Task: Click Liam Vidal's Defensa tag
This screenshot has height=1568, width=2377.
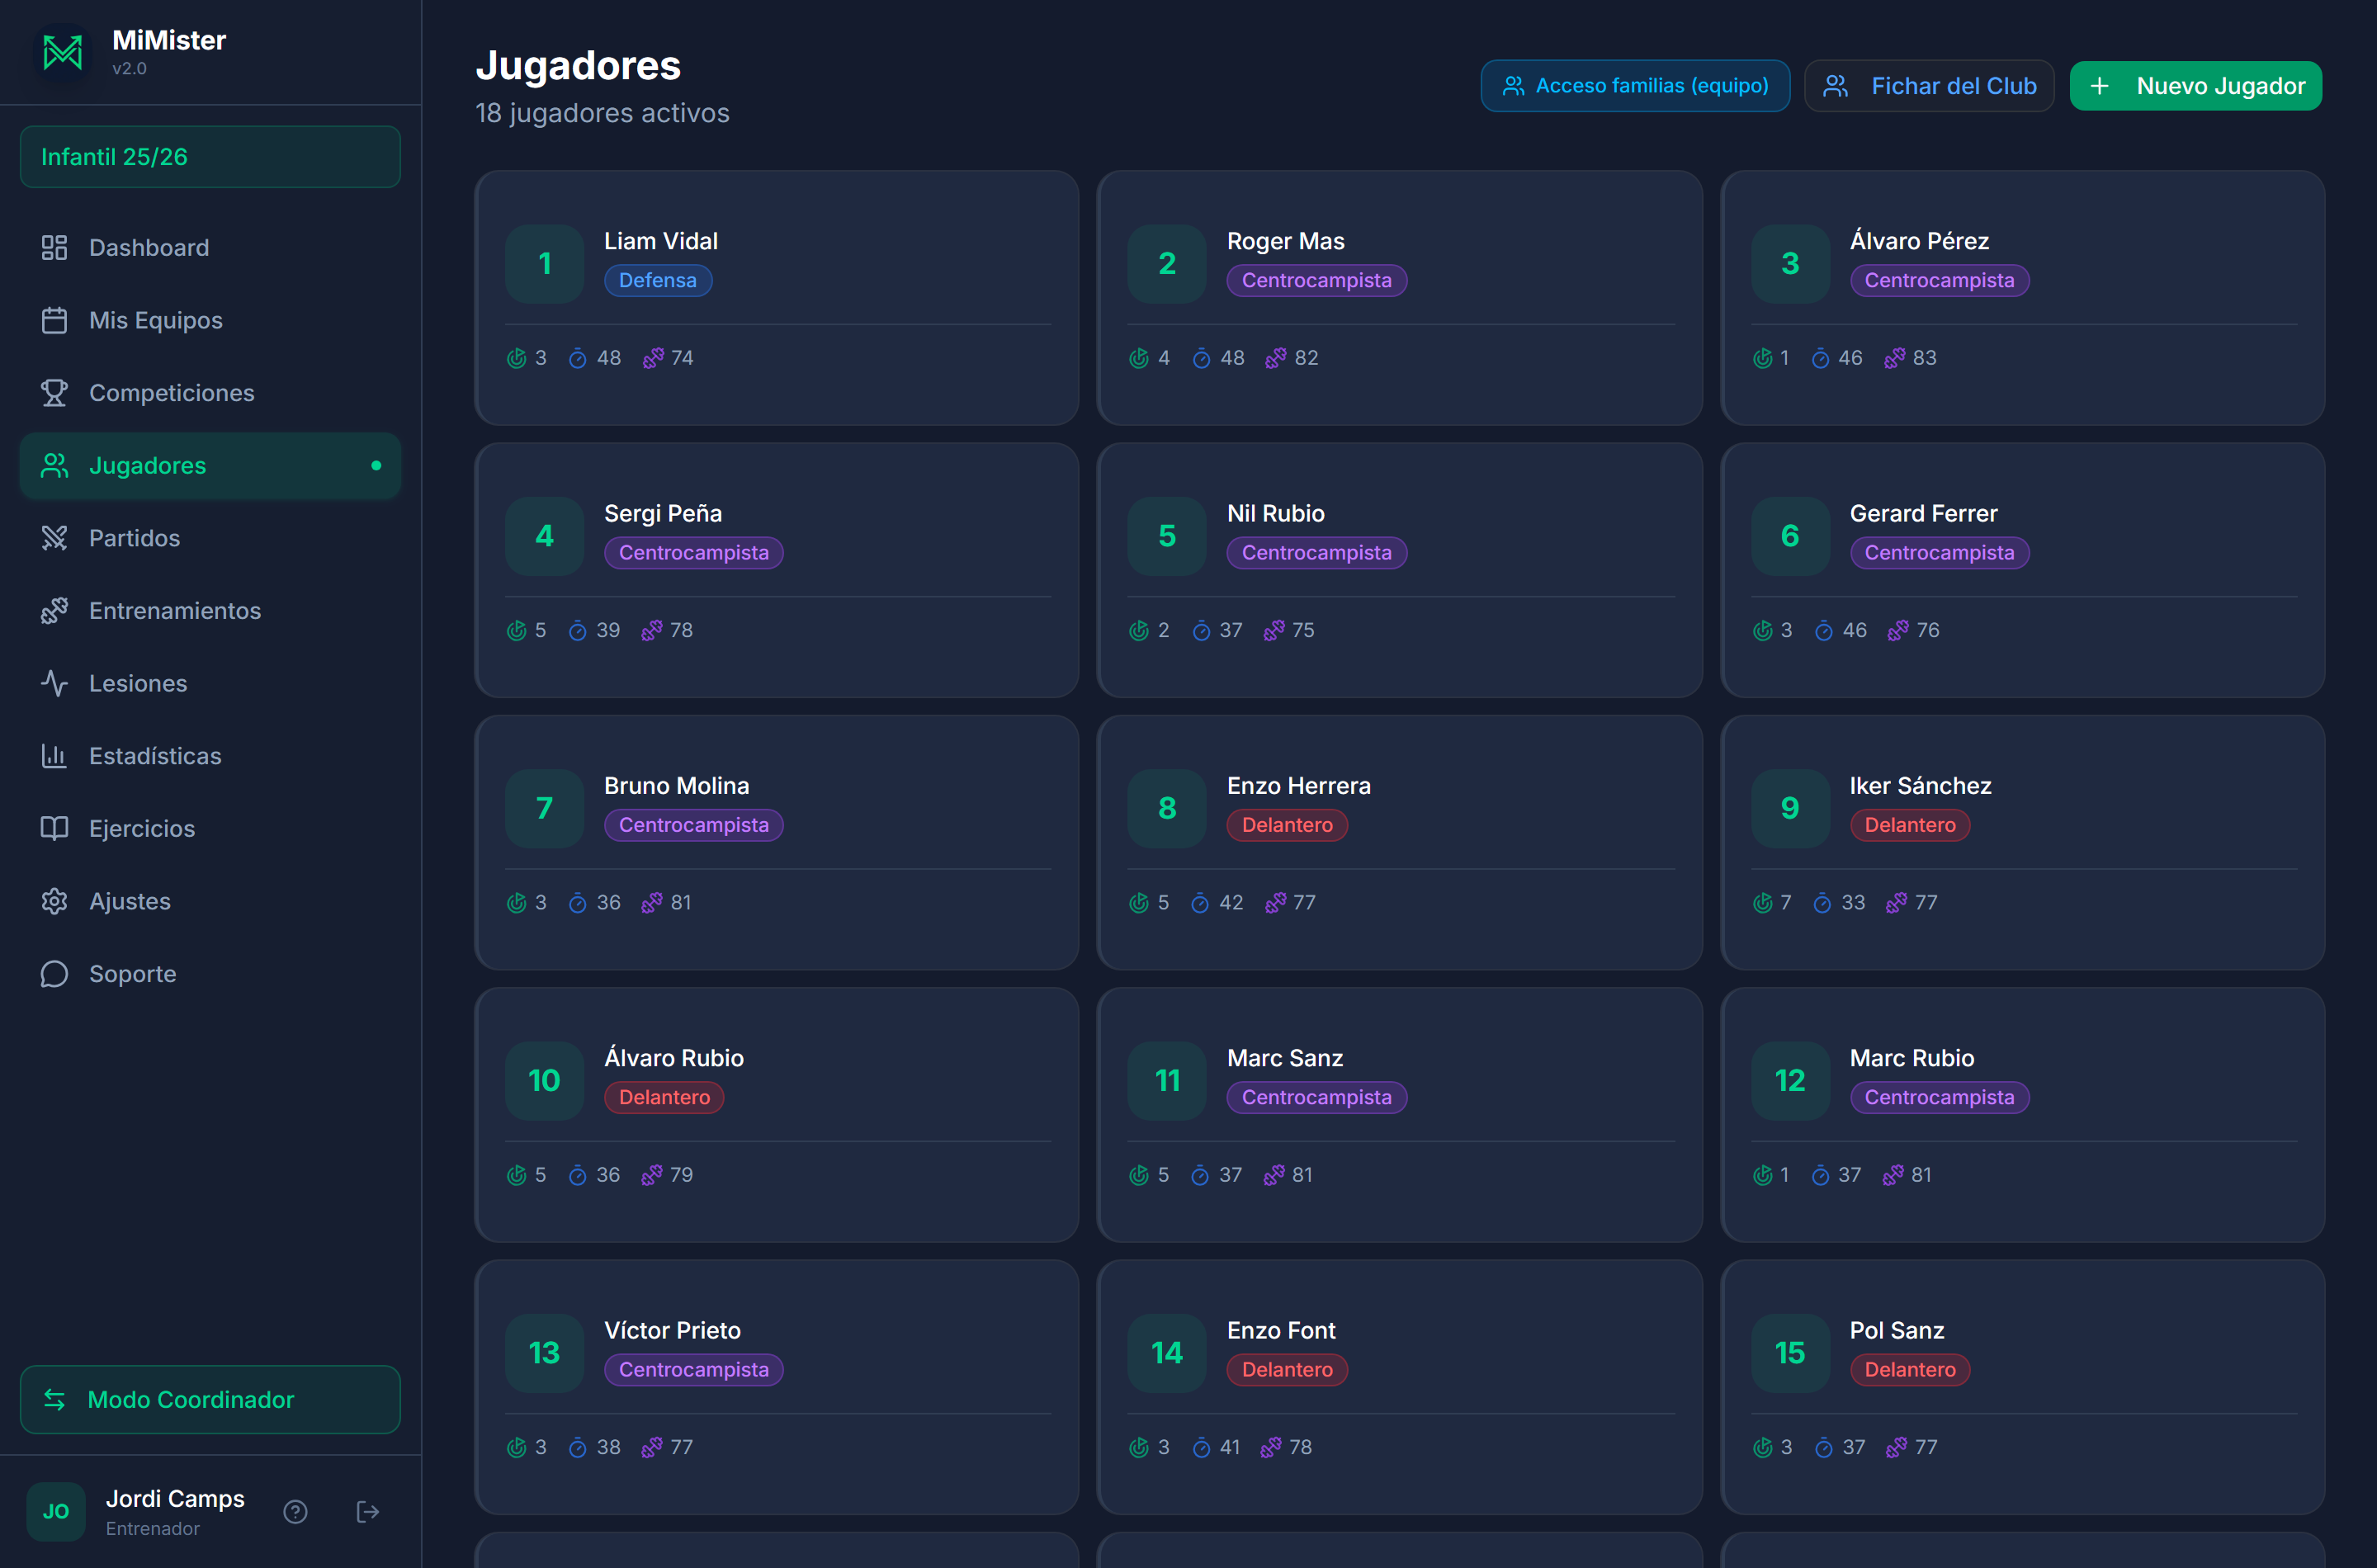Action: click(x=658, y=281)
